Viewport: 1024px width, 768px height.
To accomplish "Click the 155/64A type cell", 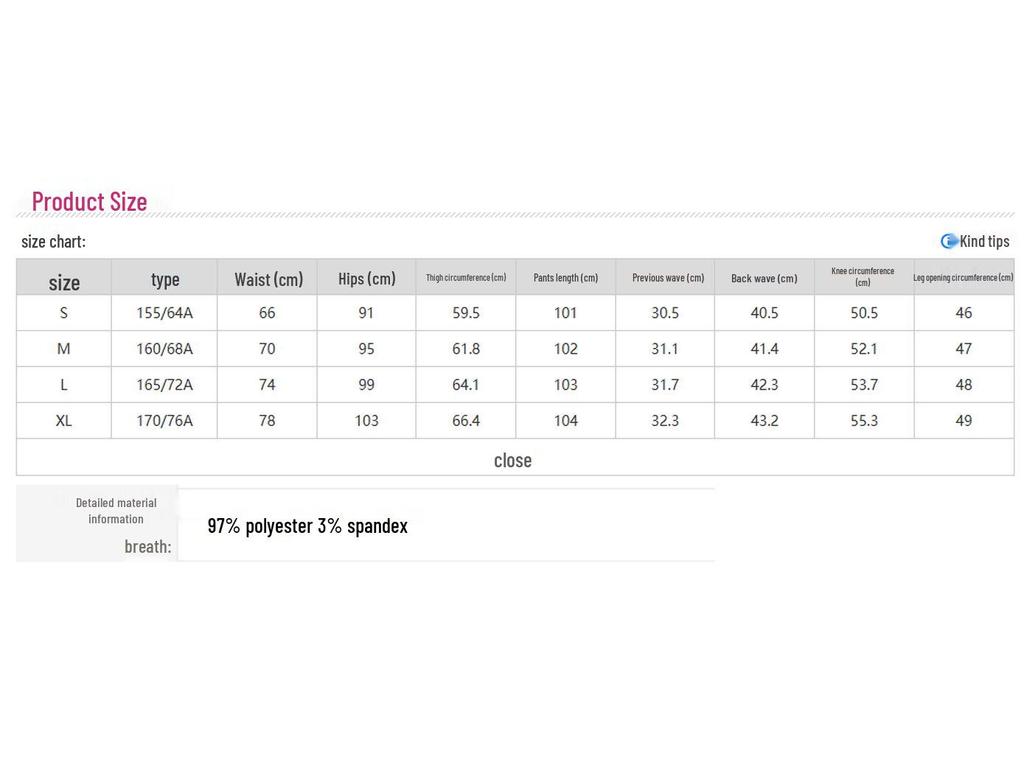I will click(165, 313).
